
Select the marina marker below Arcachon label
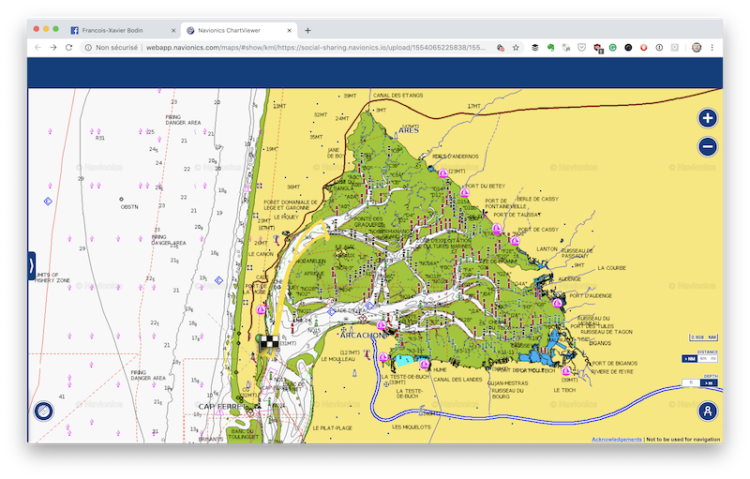(x=384, y=357)
